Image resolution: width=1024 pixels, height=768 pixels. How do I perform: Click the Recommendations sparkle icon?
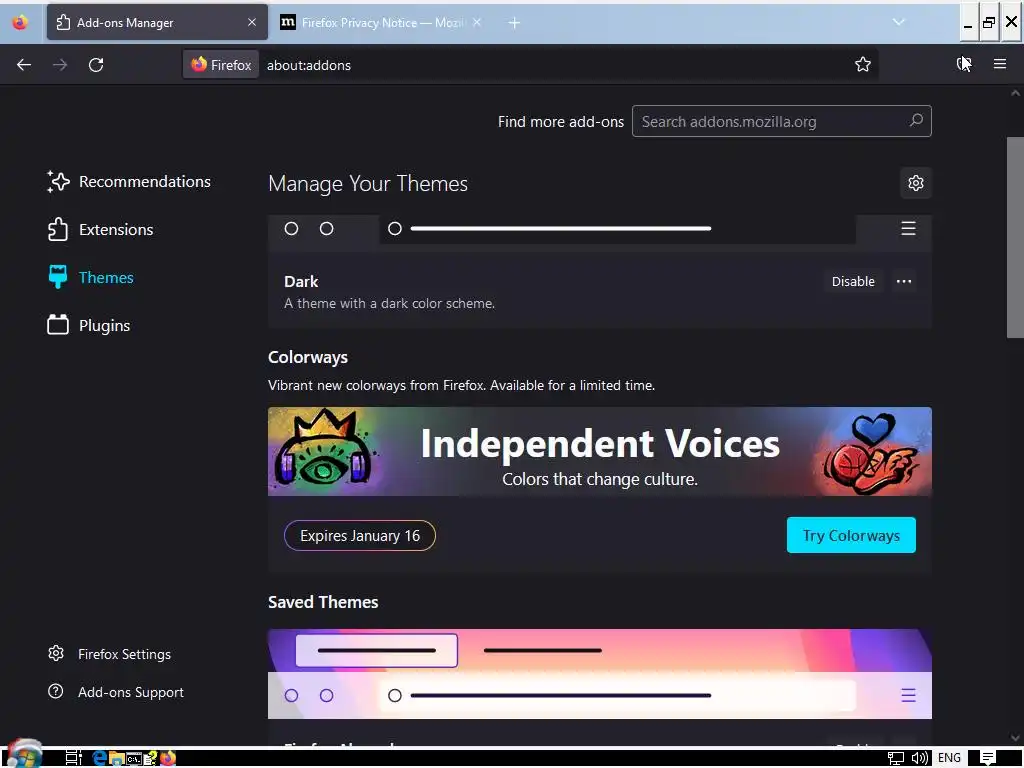click(x=57, y=182)
